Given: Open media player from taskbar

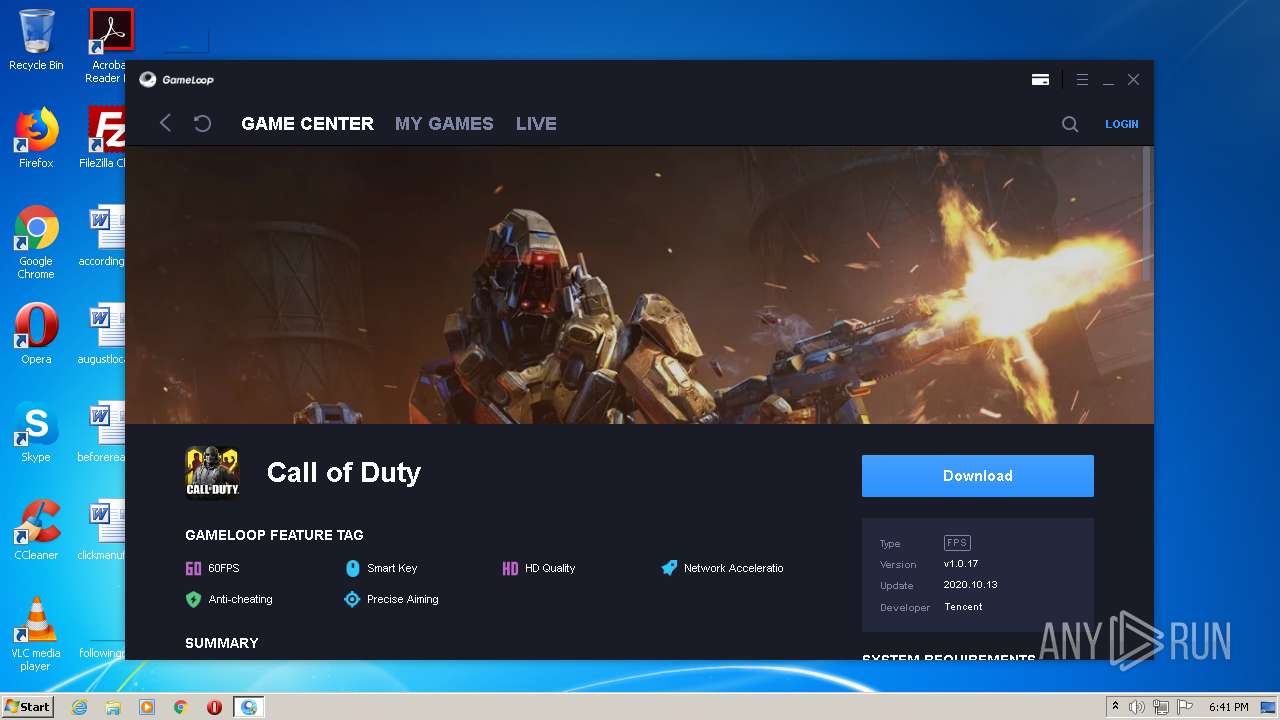Looking at the screenshot, I should click(x=147, y=707).
